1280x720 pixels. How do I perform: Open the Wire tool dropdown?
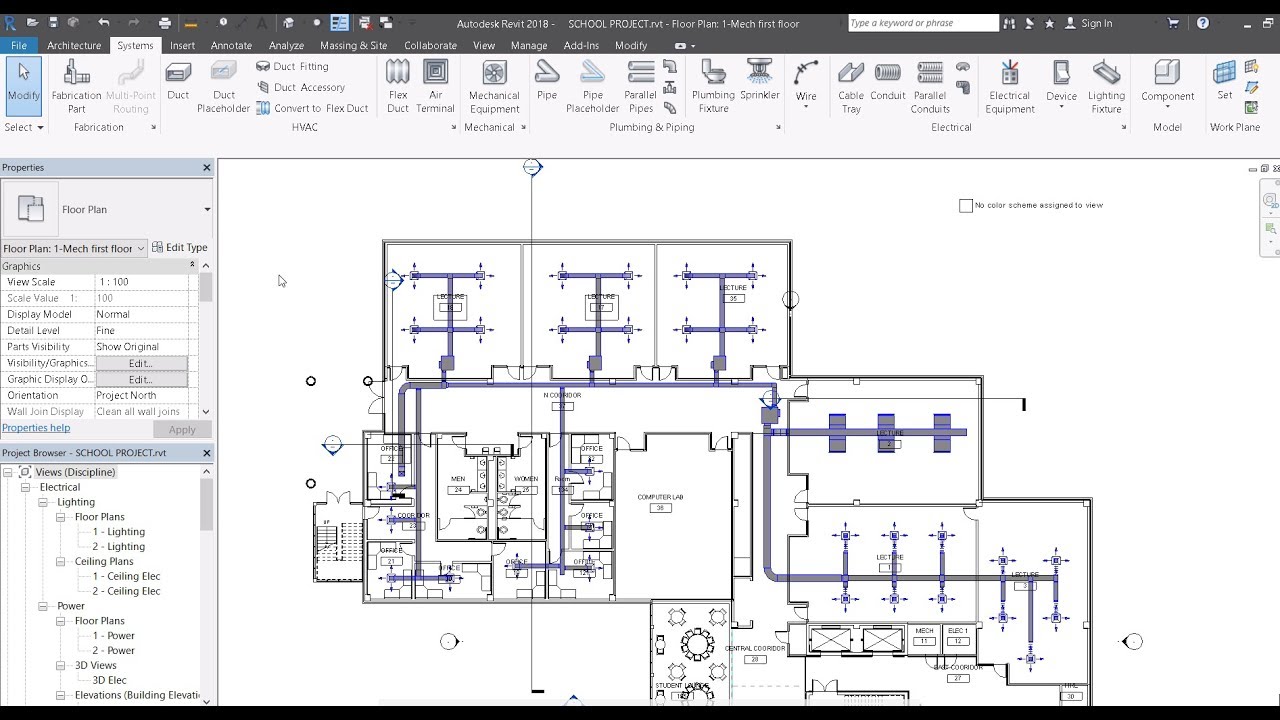[806, 107]
